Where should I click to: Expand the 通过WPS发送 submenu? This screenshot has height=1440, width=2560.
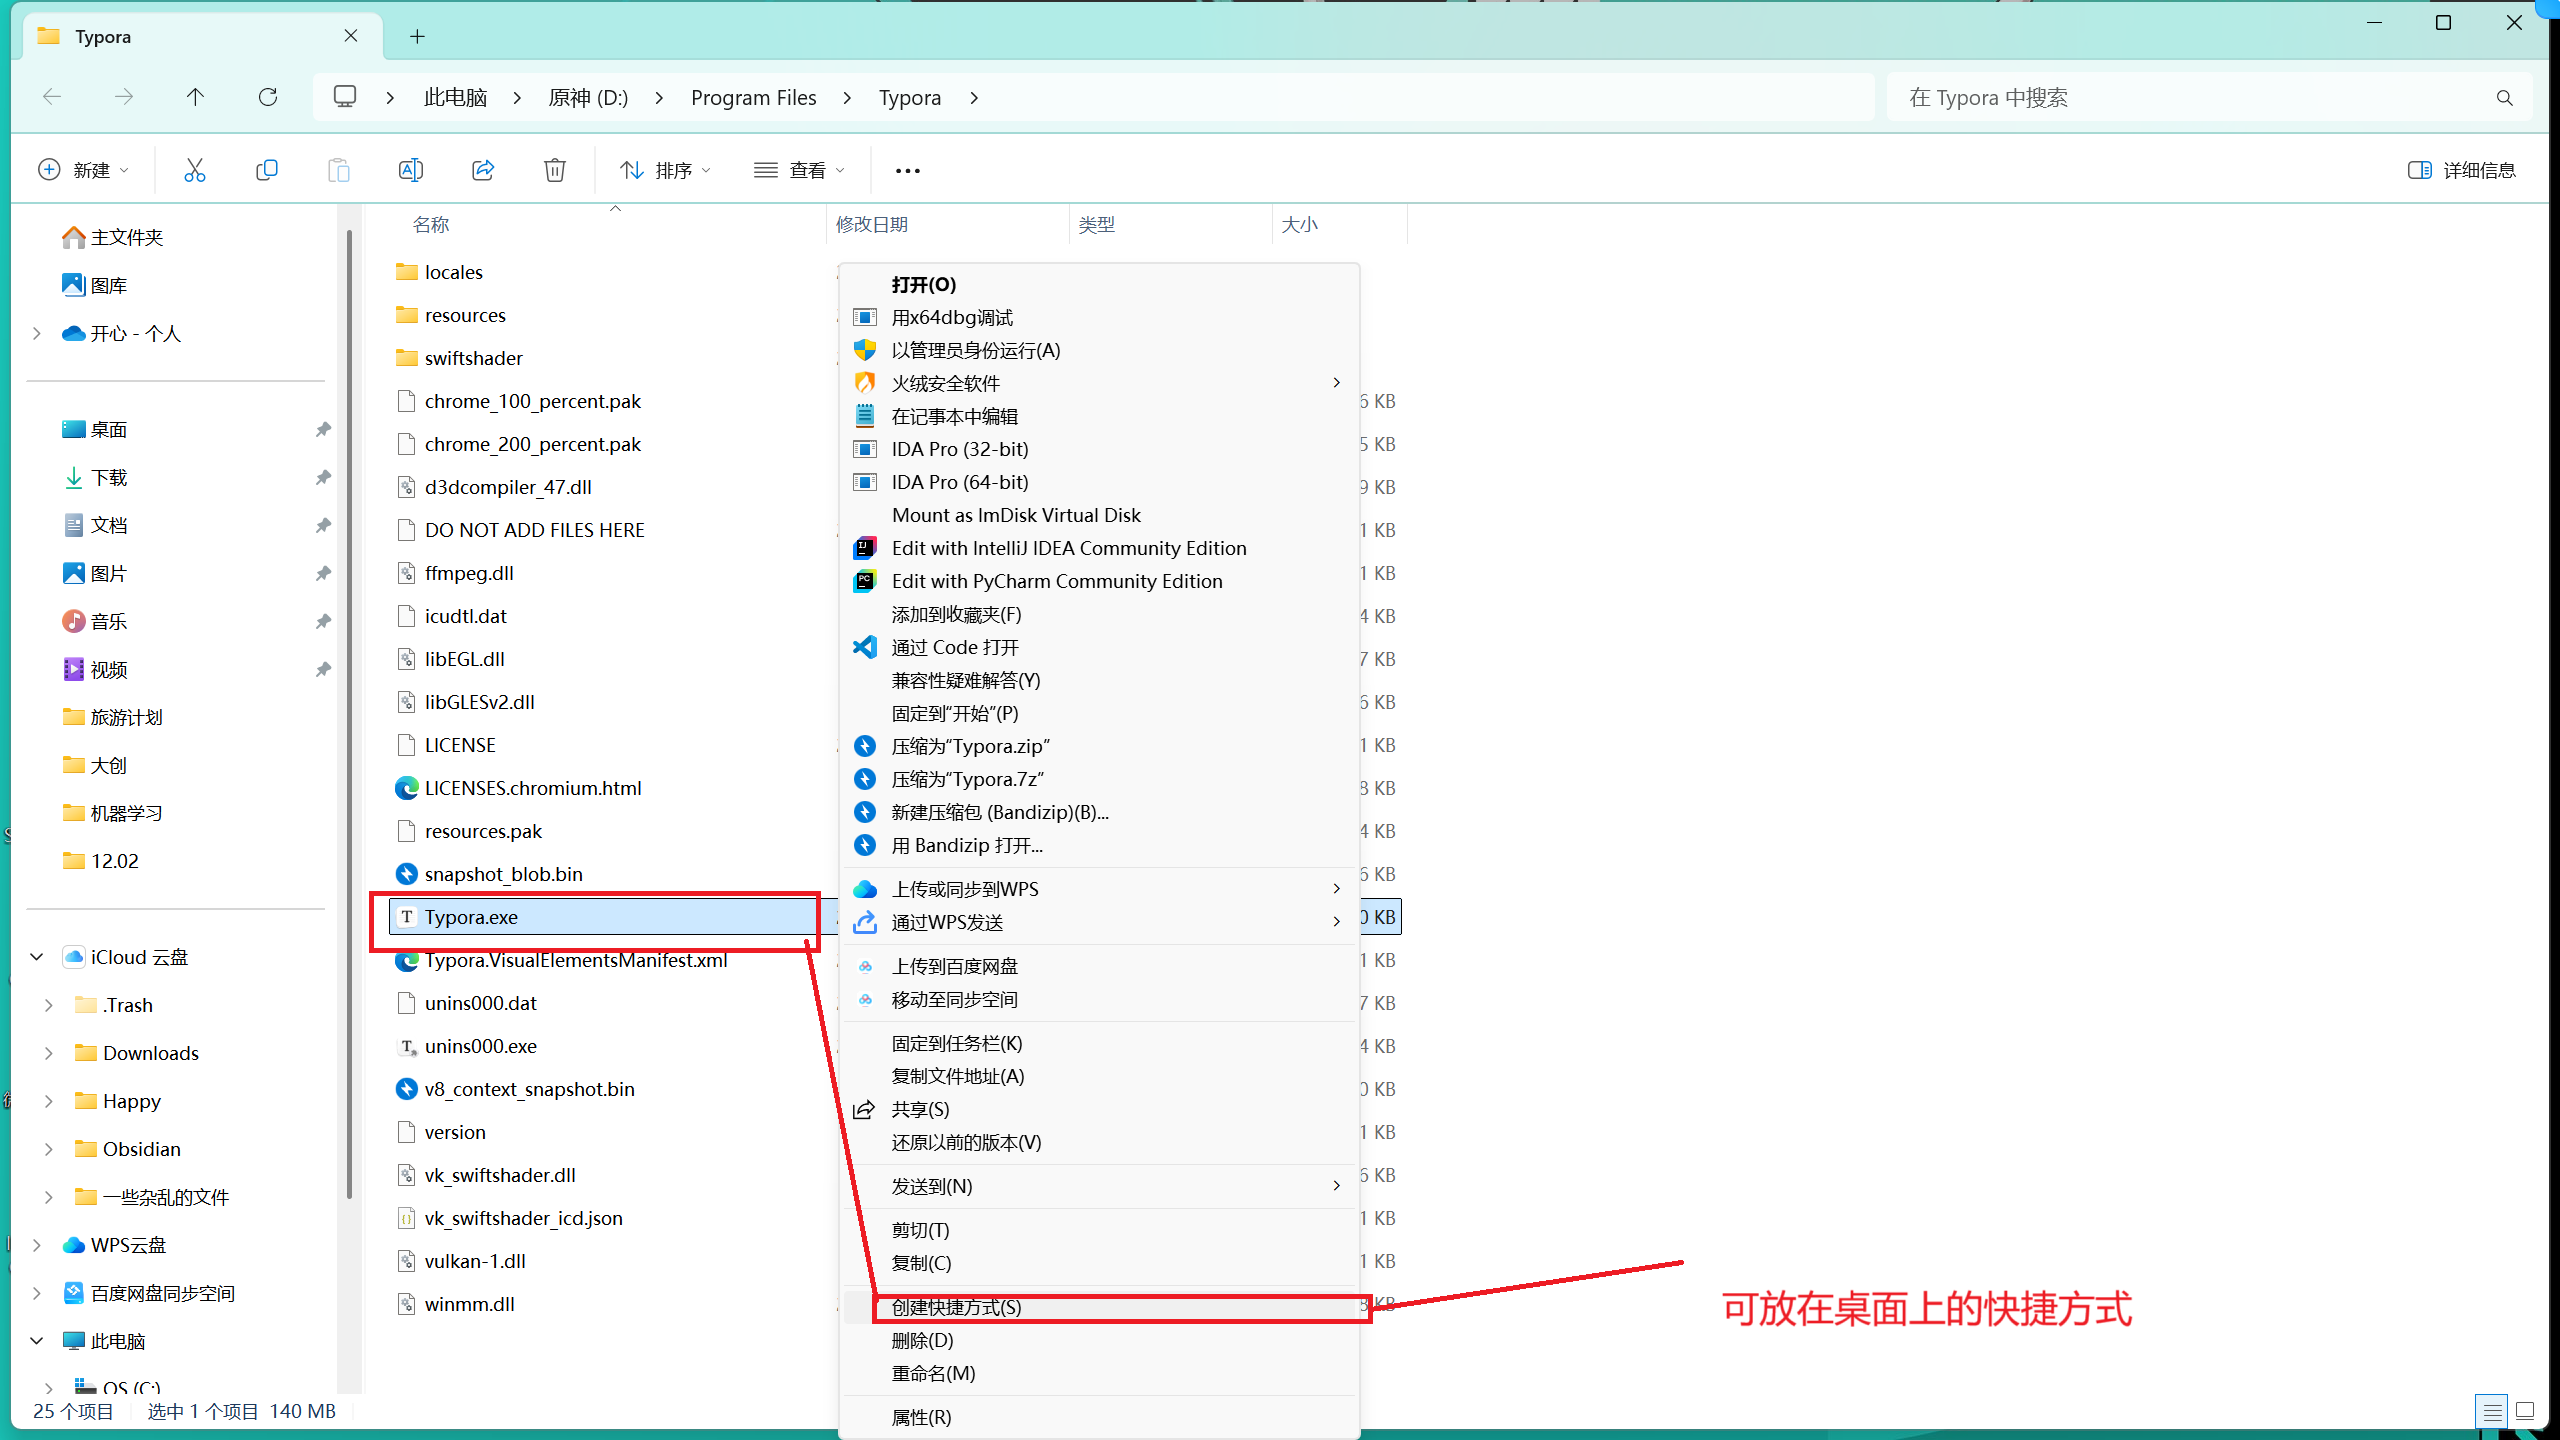(1100, 922)
